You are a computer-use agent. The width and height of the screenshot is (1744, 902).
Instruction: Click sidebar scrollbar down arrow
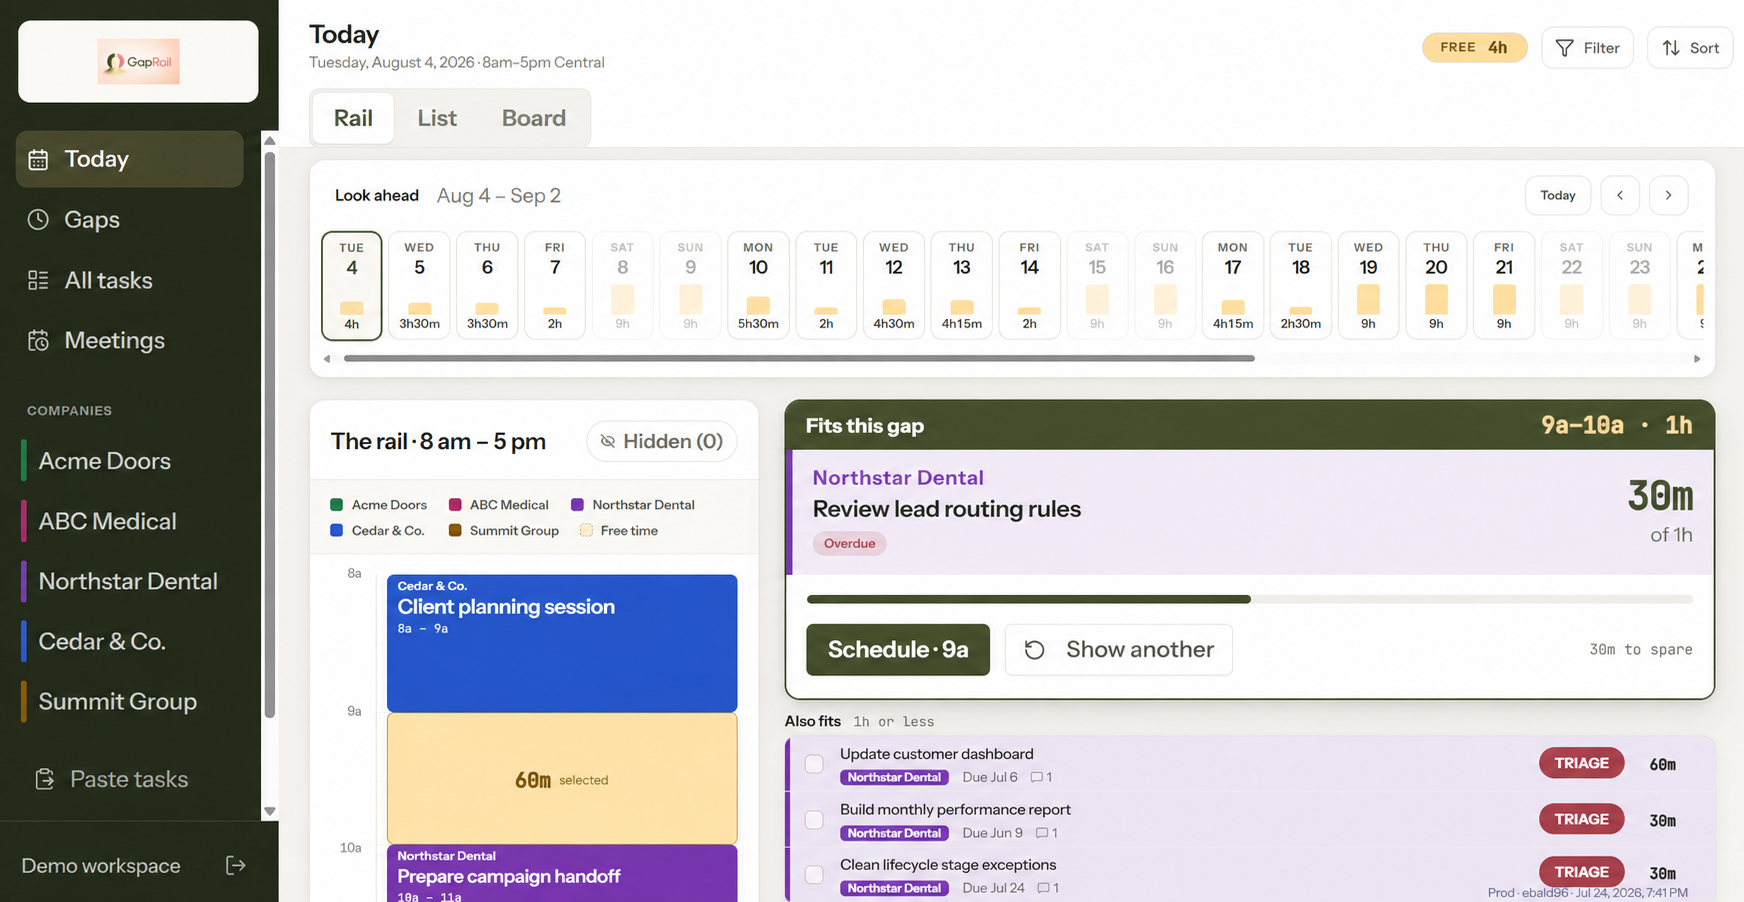(269, 811)
